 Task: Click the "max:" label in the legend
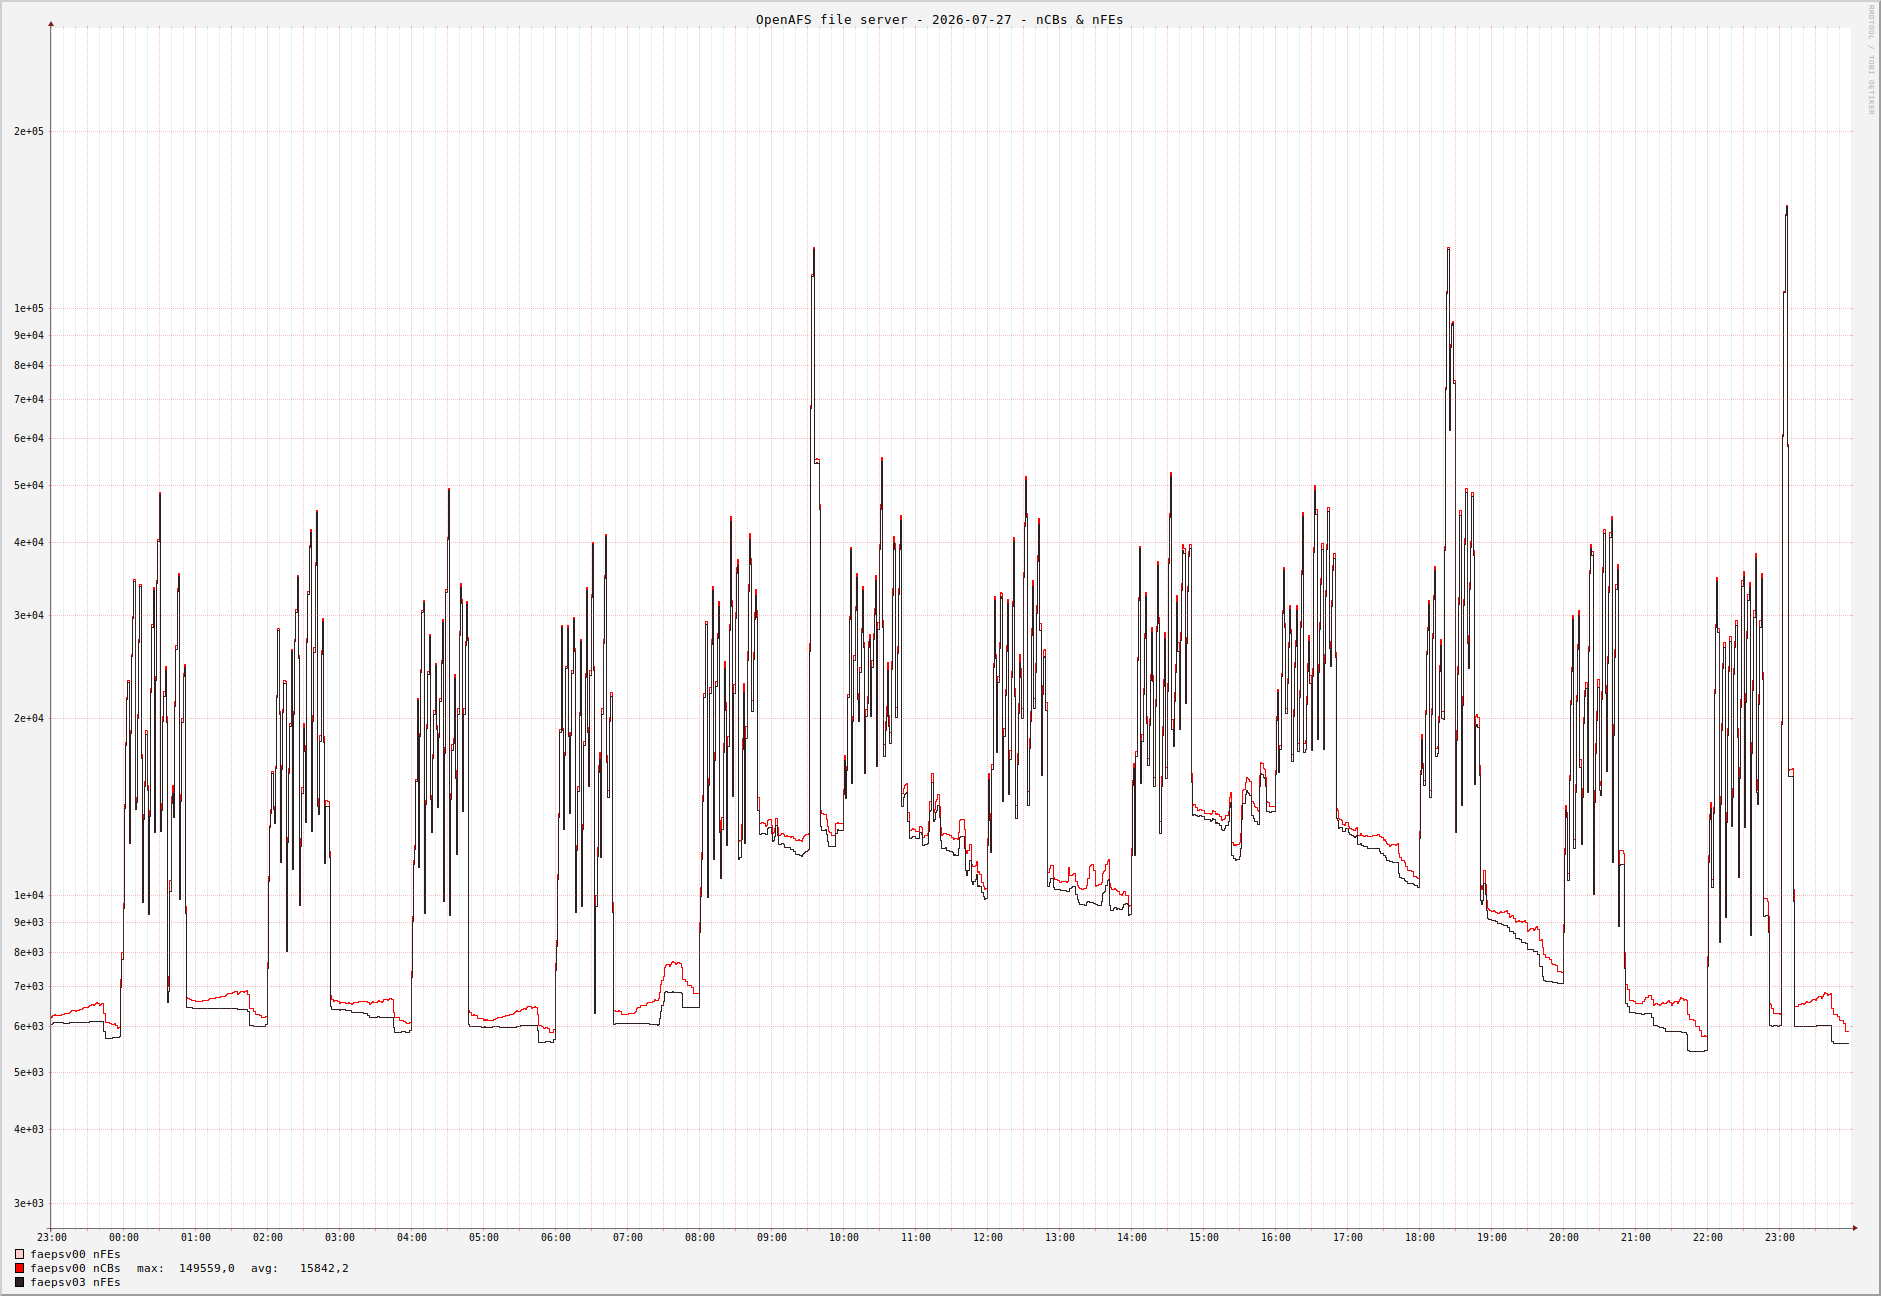point(150,1268)
